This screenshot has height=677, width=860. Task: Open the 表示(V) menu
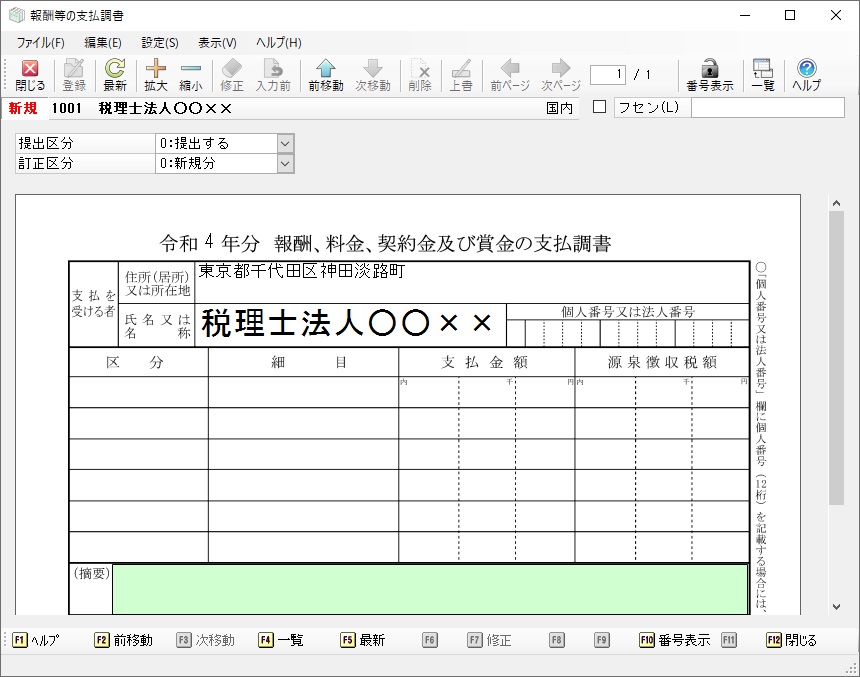(x=217, y=43)
